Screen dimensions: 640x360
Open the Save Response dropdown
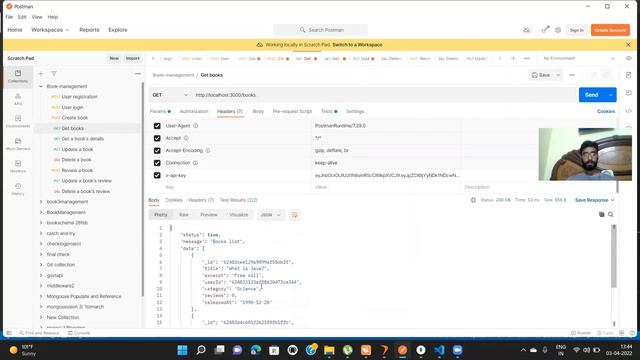click(x=594, y=200)
